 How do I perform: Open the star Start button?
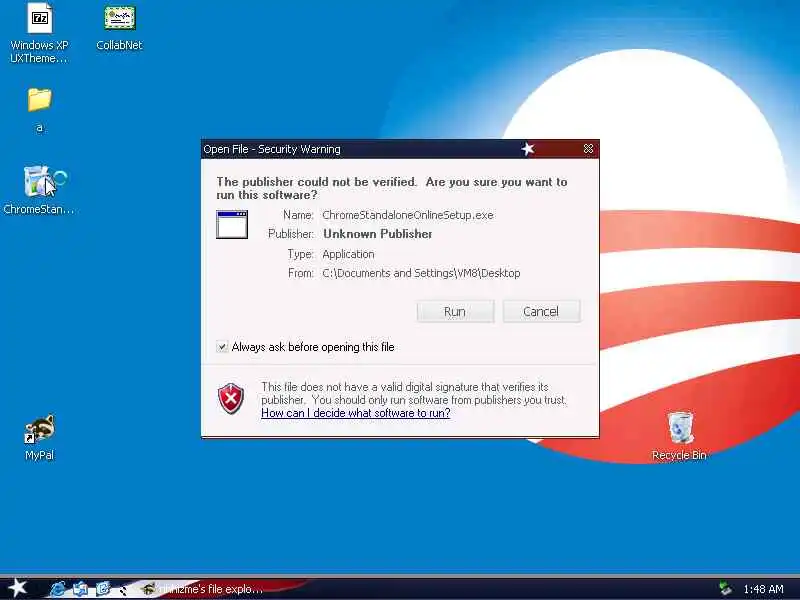(x=17, y=588)
